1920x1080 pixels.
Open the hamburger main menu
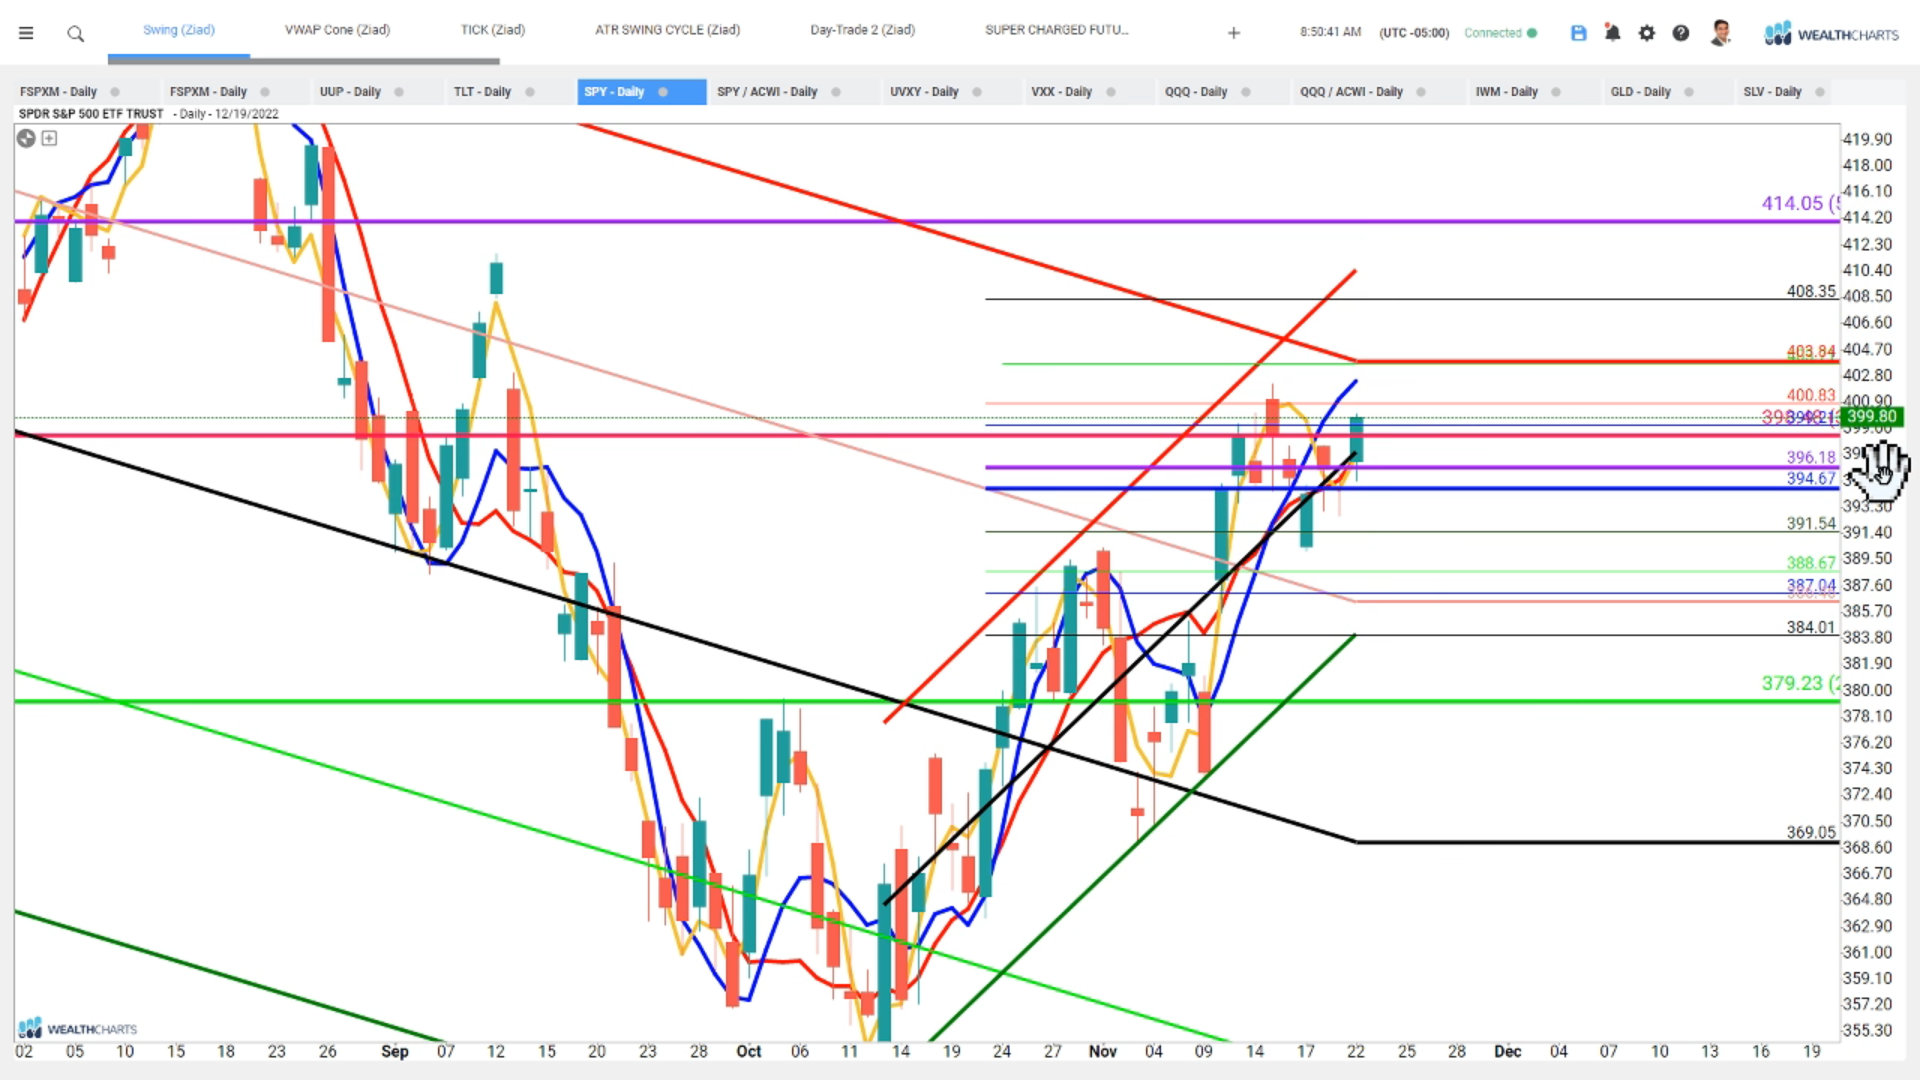[x=26, y=33]
